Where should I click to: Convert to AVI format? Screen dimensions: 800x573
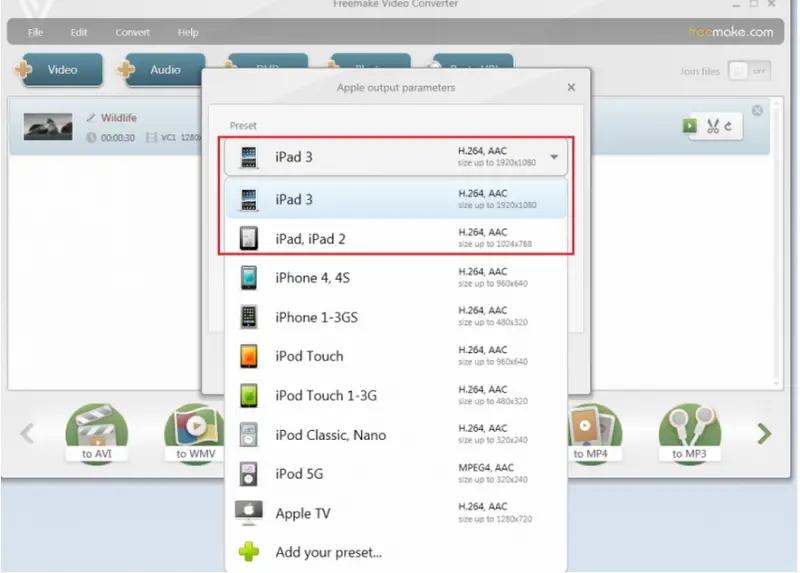point(96,434)
